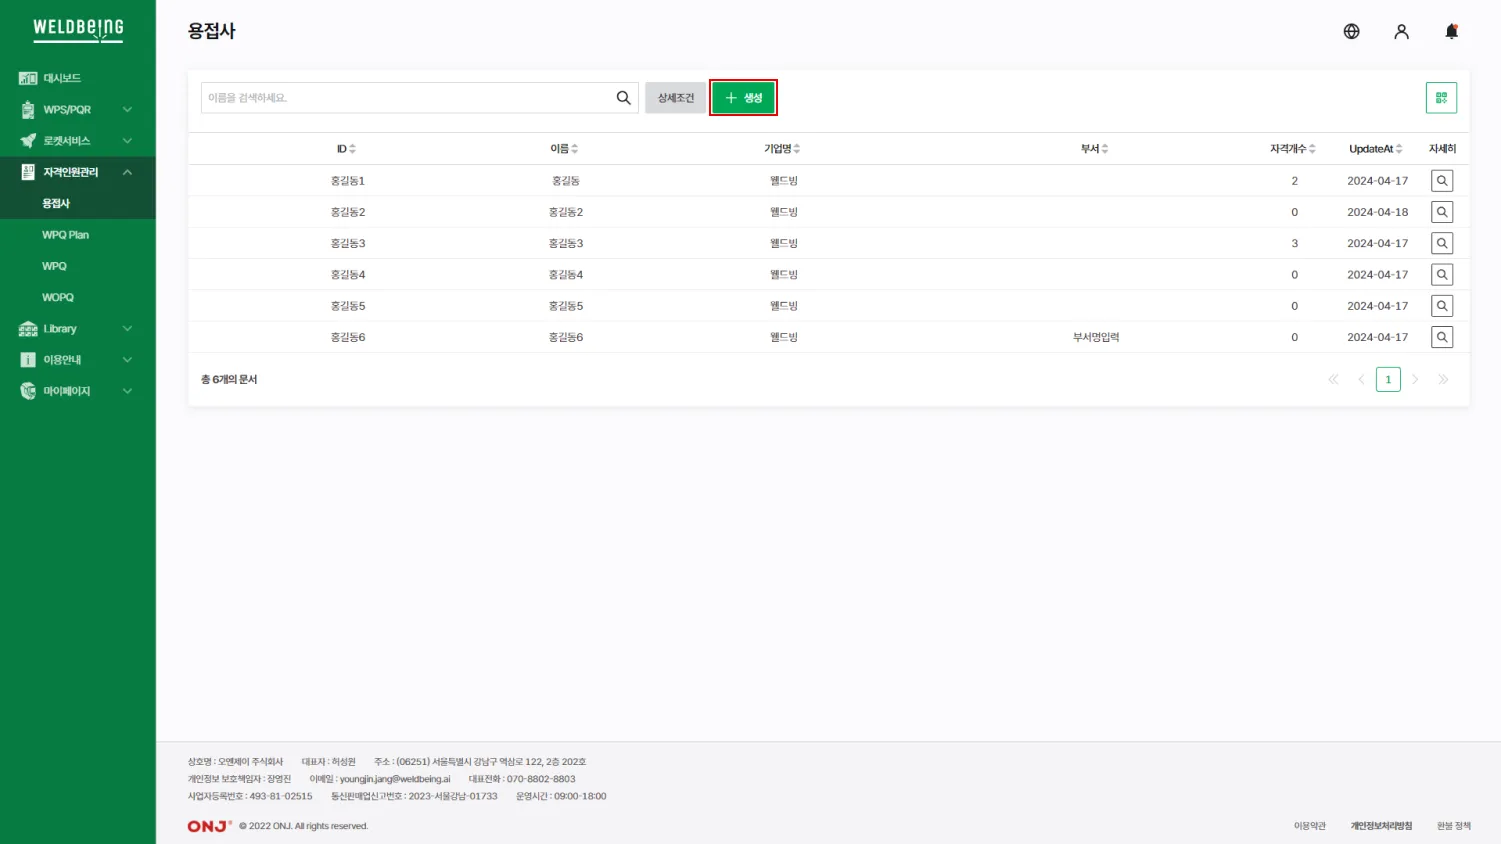Sort table by ID column
Viewport: 1501px width, 844px height.
pyautogui.click(x=346, y=149)
